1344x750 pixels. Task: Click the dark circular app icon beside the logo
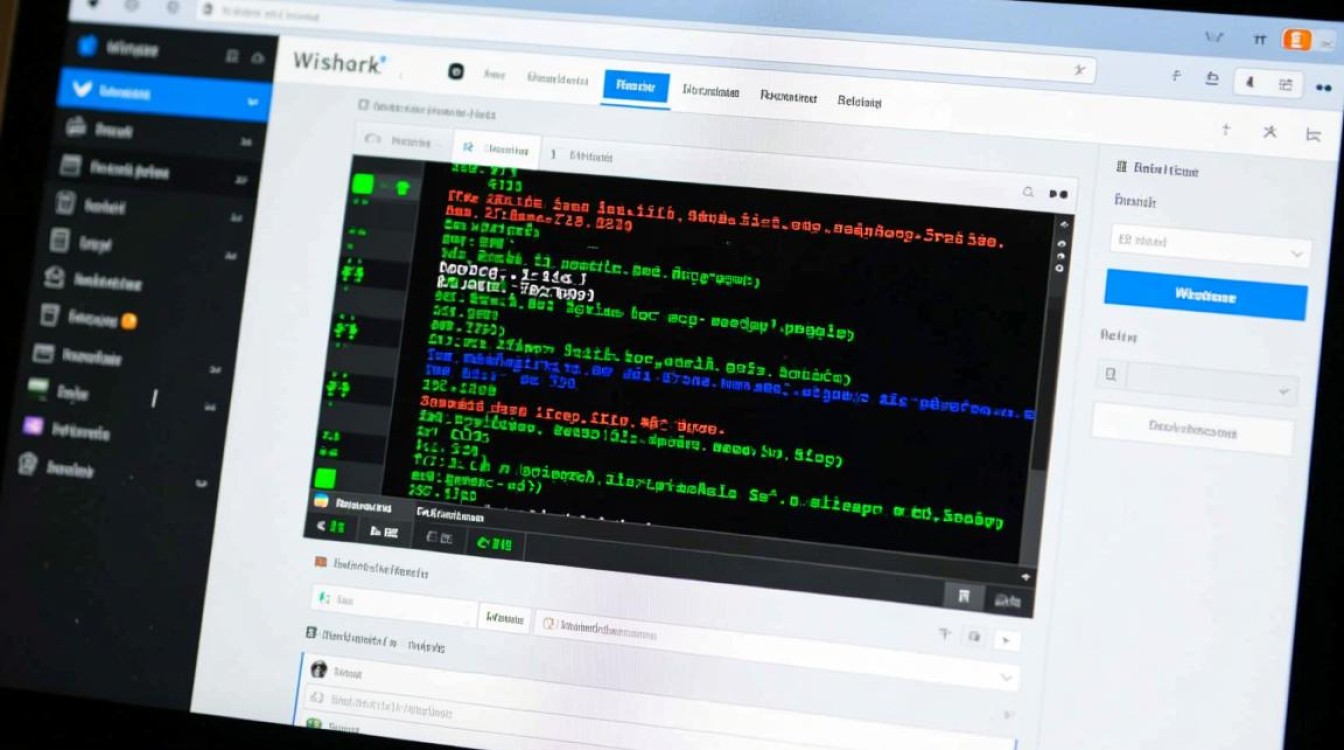click(x=458, y=72)
